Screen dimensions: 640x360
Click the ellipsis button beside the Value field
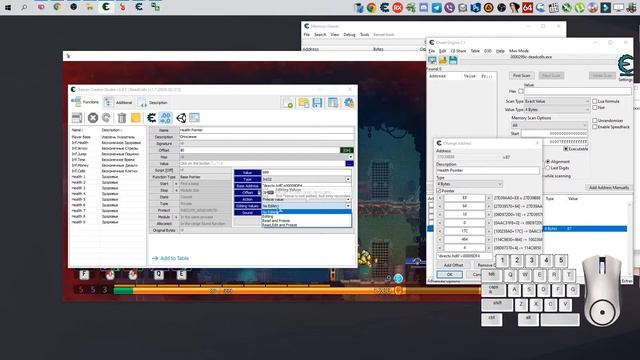(x=349, y=163)
